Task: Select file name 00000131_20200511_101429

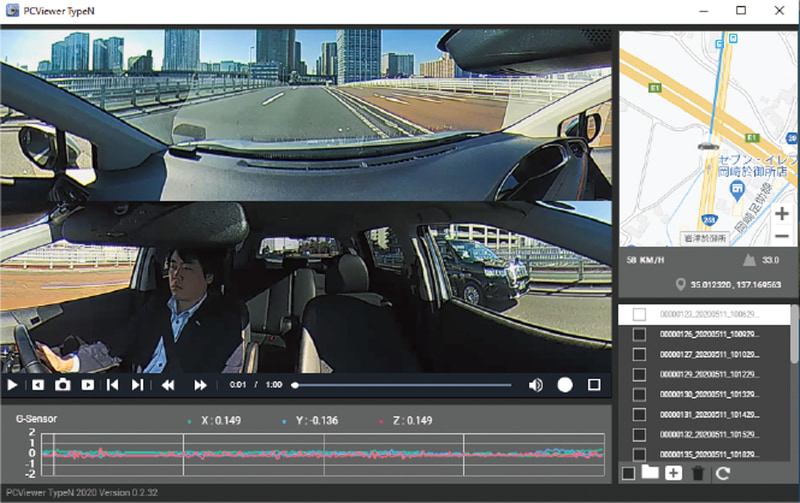Action: pyautogui.click(x=709, y=415)
